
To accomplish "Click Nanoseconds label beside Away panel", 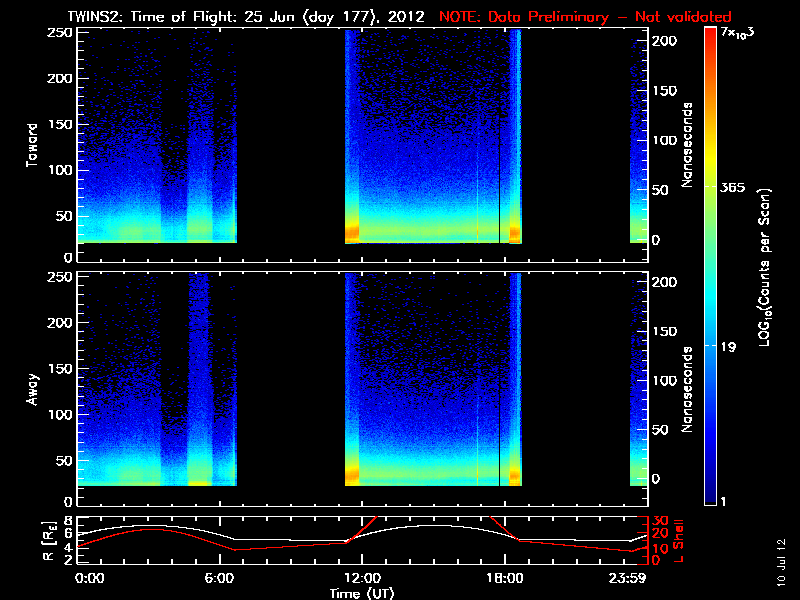I will pyautogui.click(x=689, y=388).
